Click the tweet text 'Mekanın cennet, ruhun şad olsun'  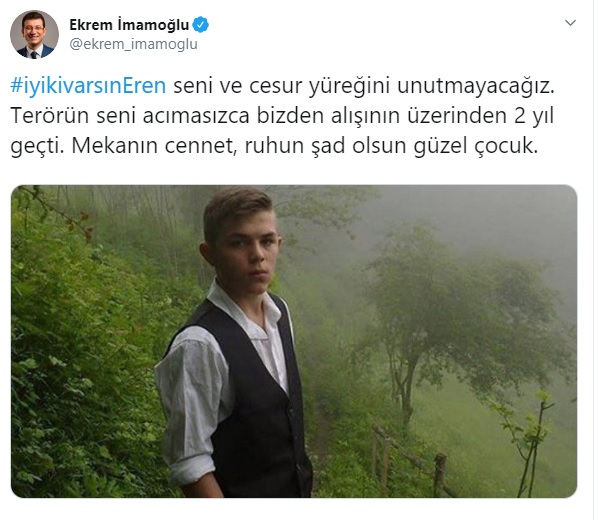point(239,146)
